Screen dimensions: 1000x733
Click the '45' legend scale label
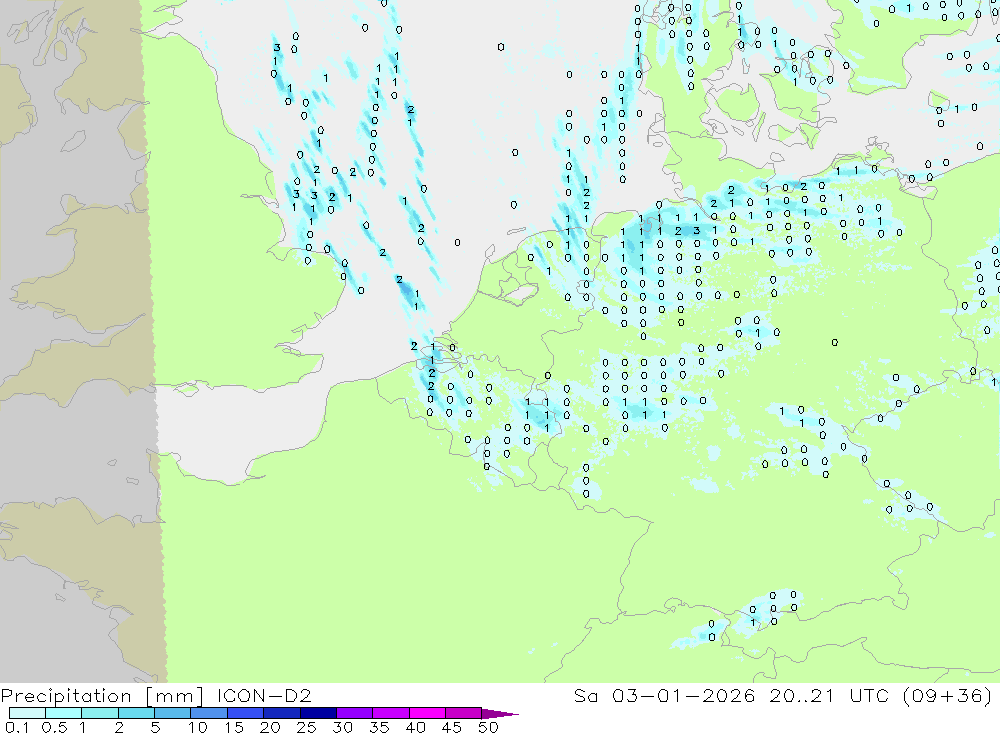pyautogui.click(x=452, y=727)
